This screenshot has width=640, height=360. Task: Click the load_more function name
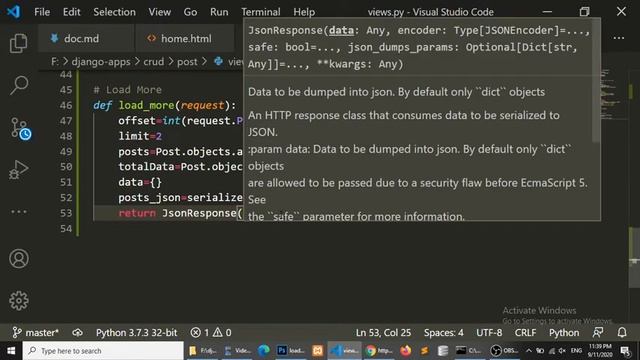[x=147, y=105]
